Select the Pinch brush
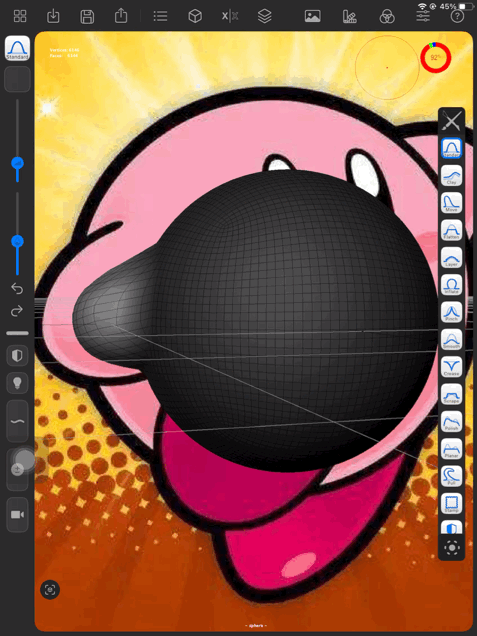This screenshot has height=636, width=477. (x=451, y=312)
